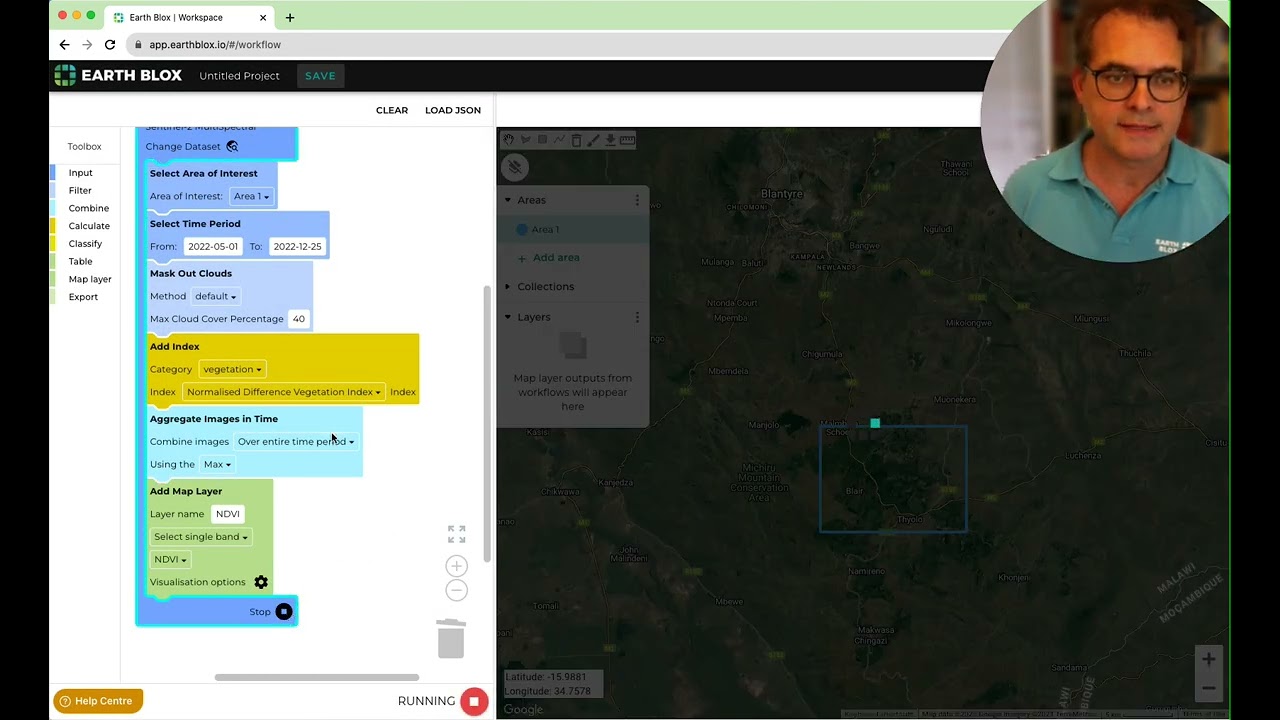Go back in the browser
Viewport: 1280px width, 720px height.
[x=64, y=45]
